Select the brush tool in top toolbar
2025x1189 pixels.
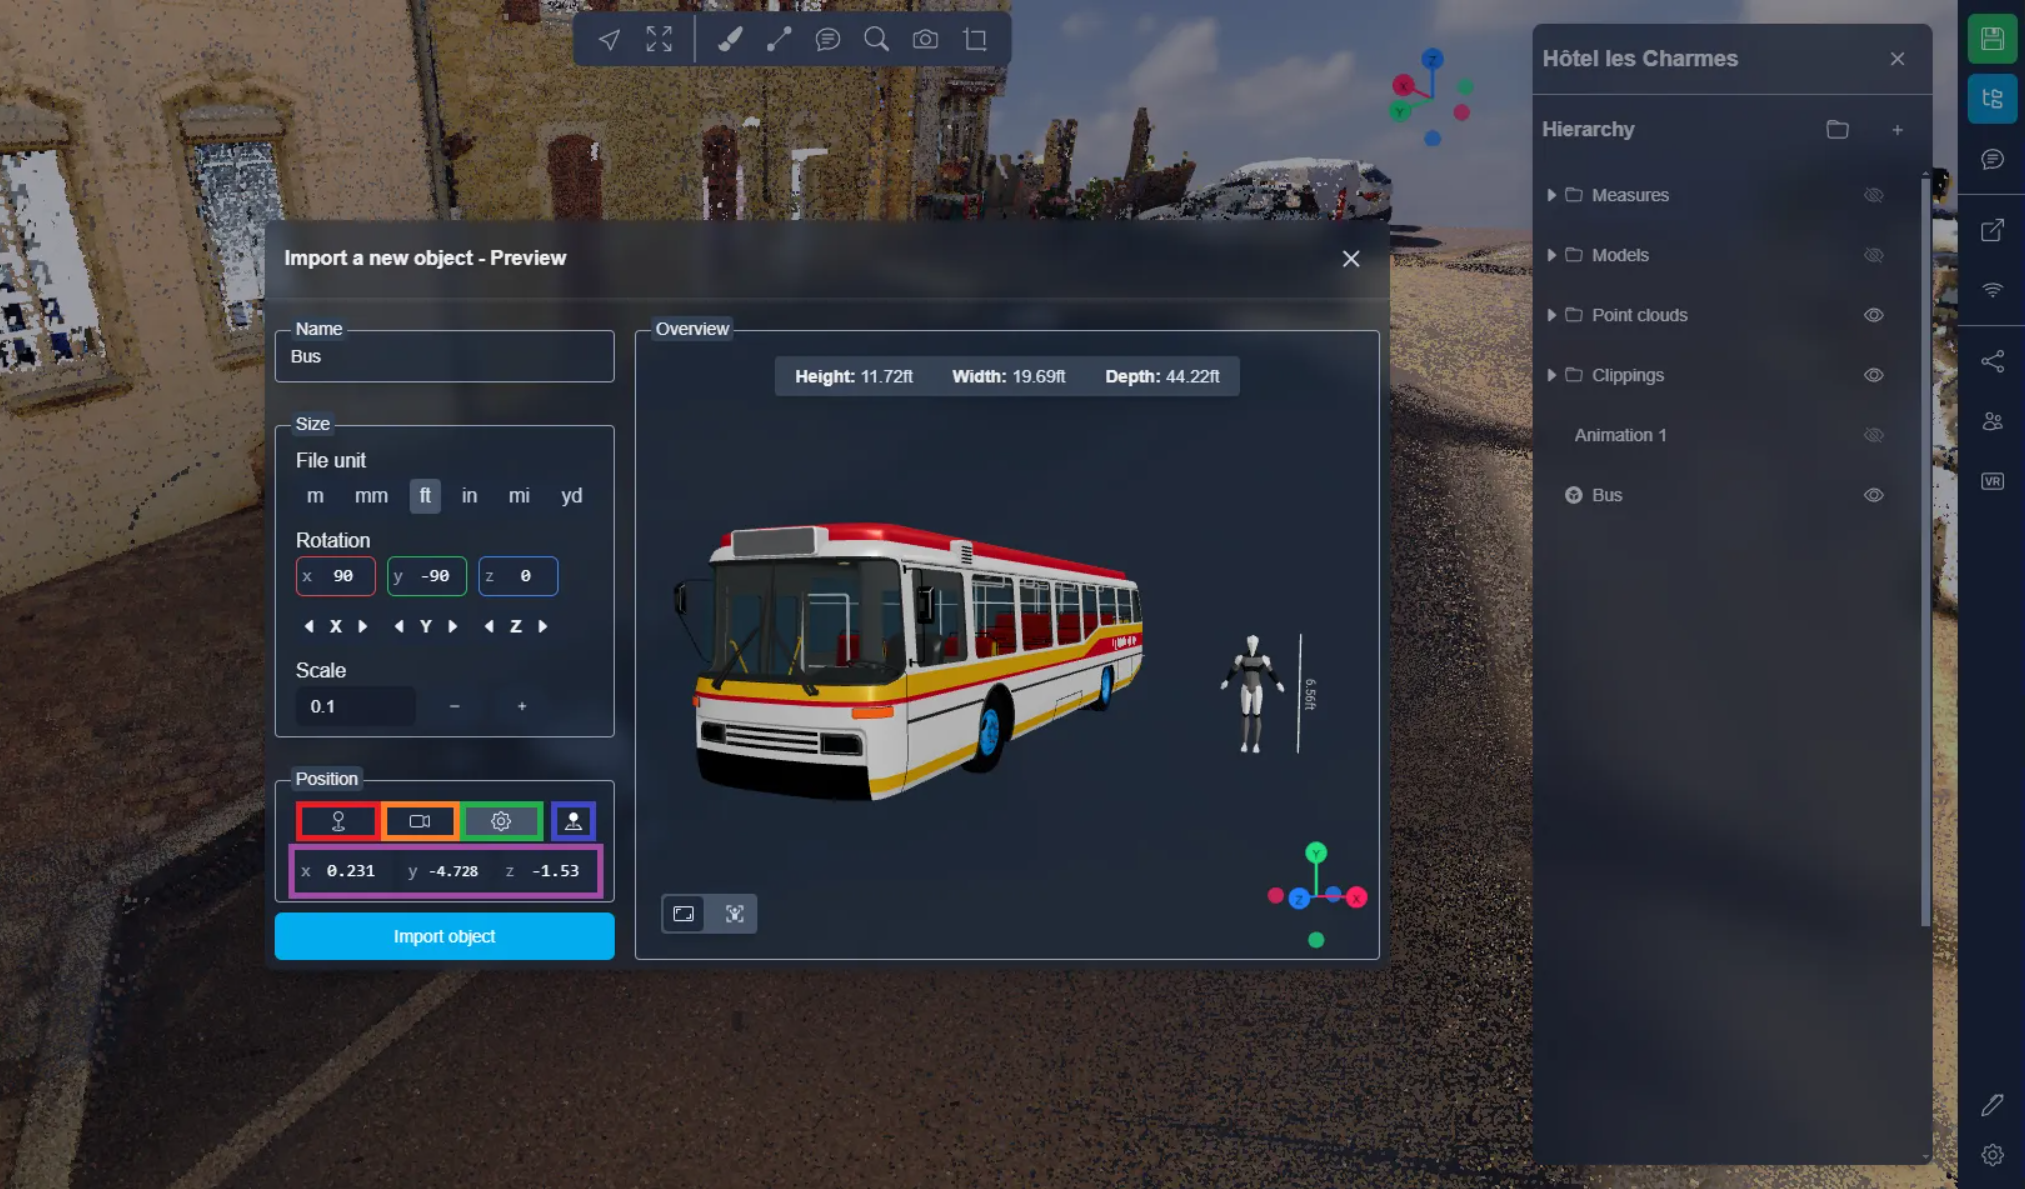click(729, 40)
